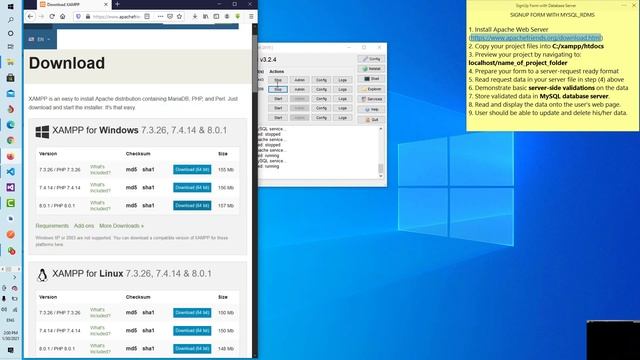The image size is (640, 360).
Task: Click highlighted Stop in second module row
Action: [x=278, y=89]
